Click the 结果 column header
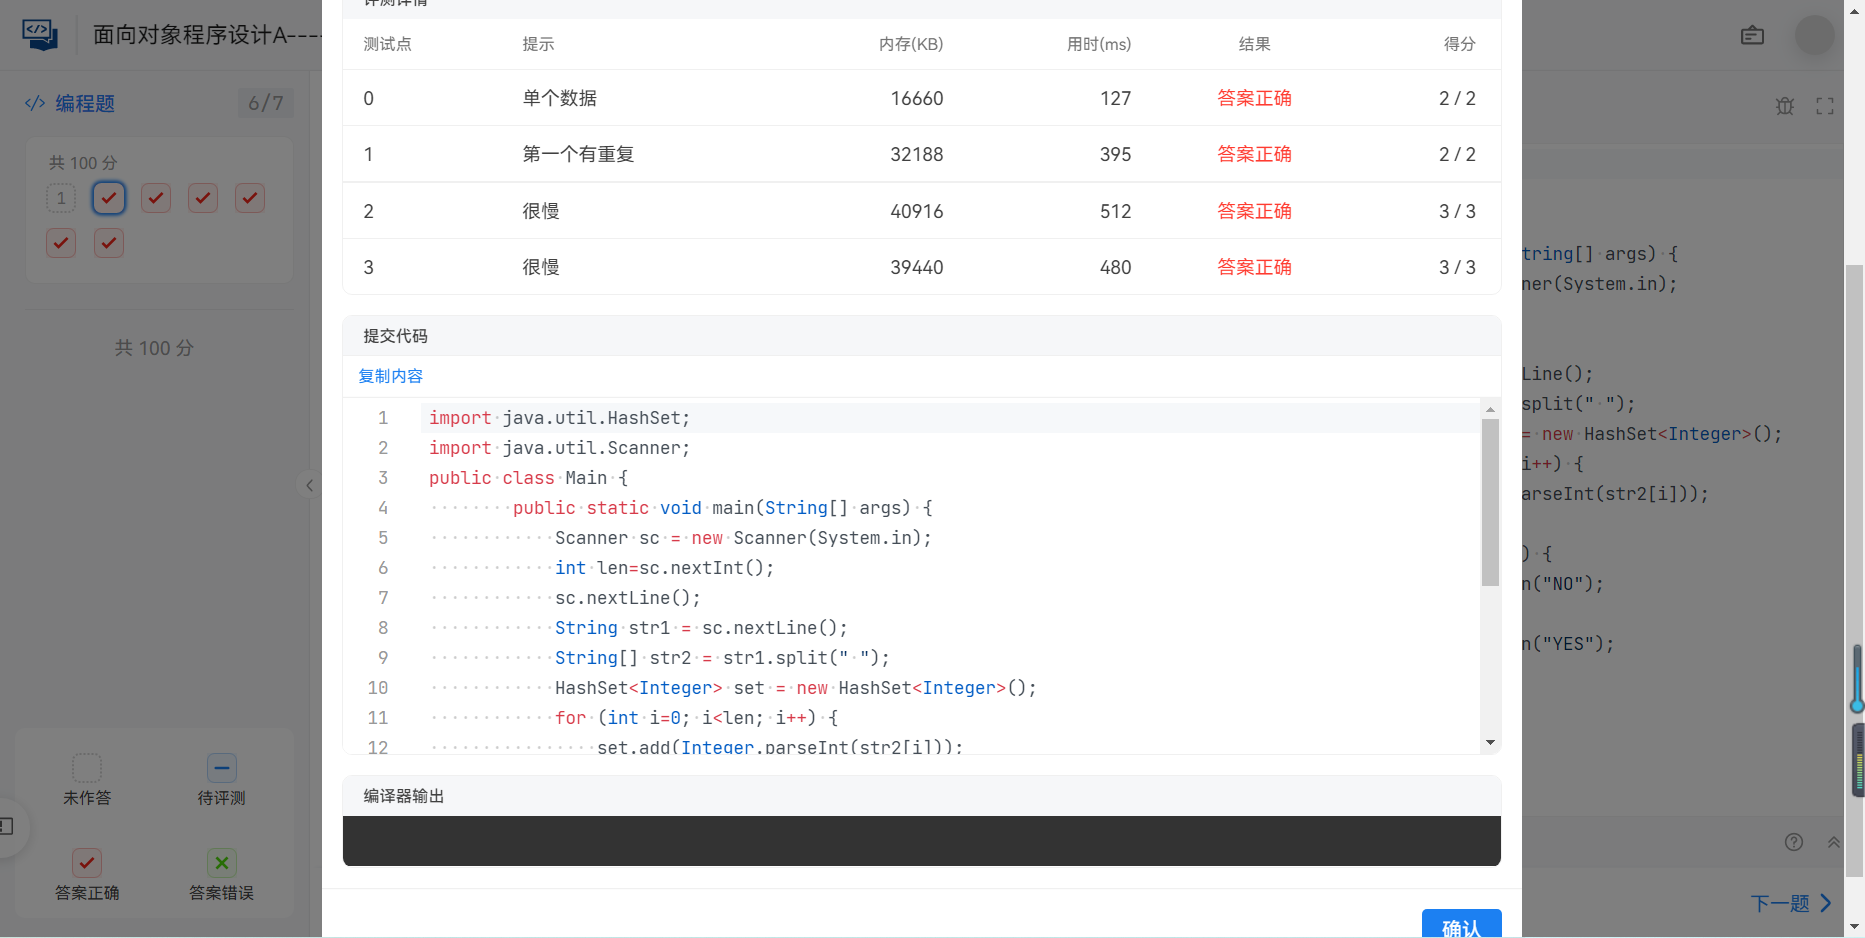The image size is (1865, 938). click(1254, 44)
